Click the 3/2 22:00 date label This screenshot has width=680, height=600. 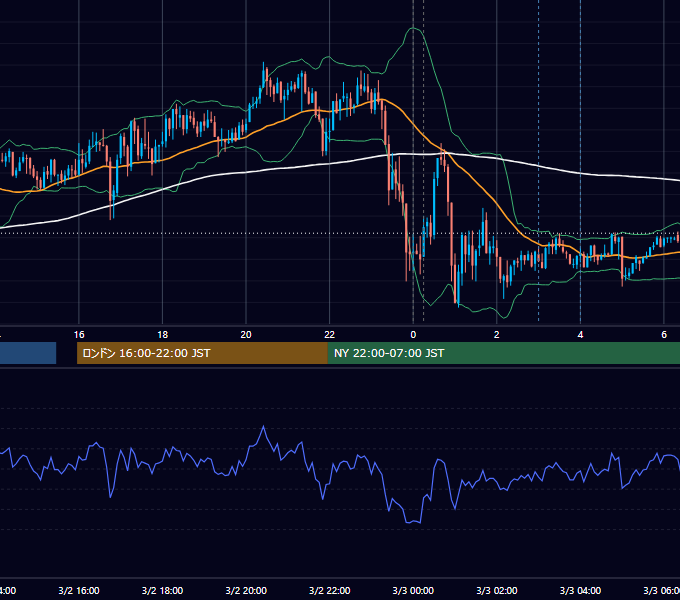(x=330, y=590)
